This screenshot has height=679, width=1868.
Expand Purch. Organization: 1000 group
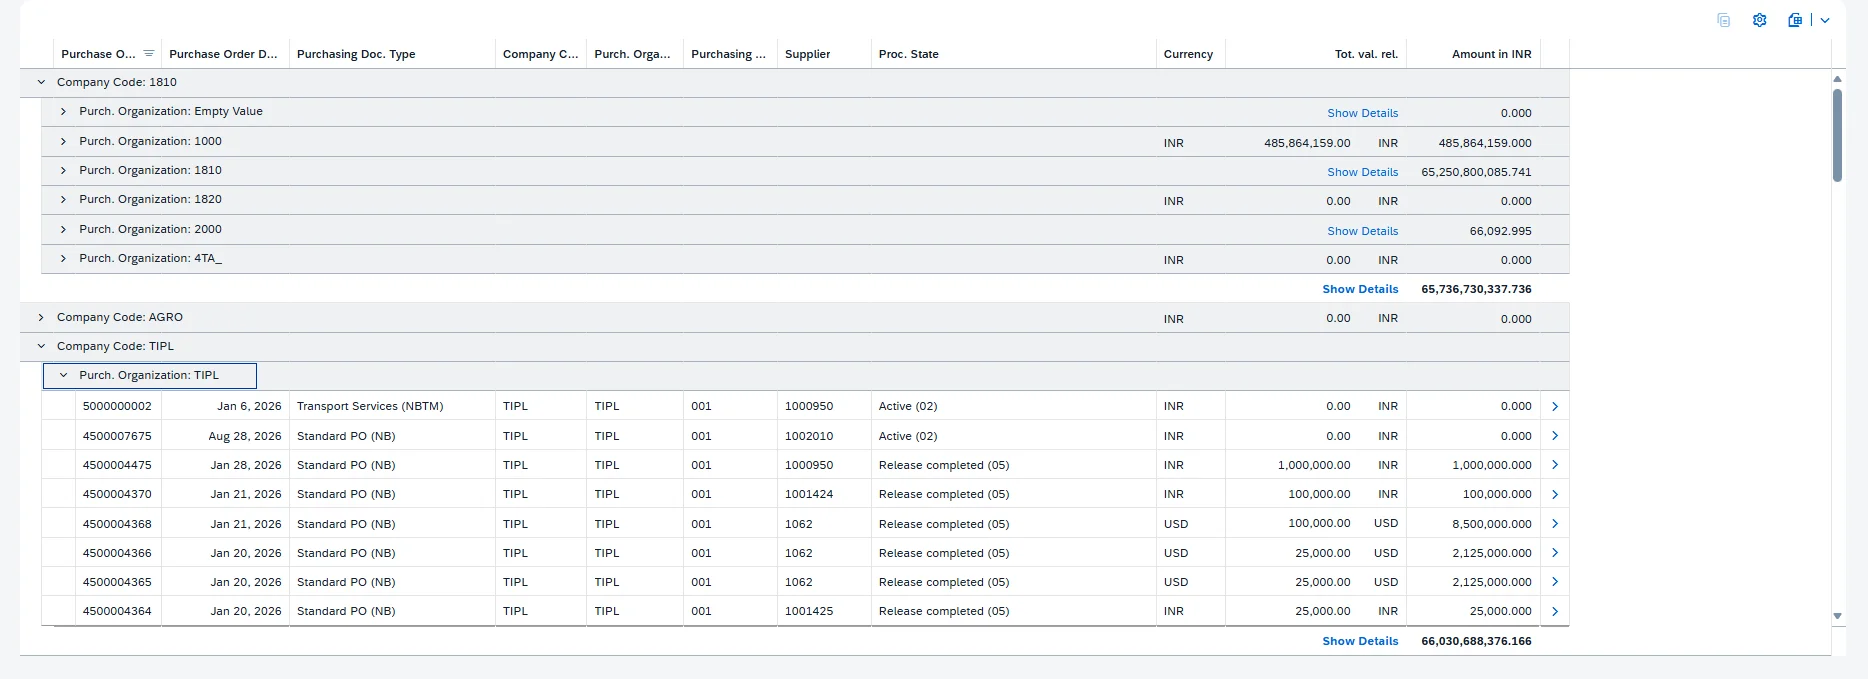(63, 141)
